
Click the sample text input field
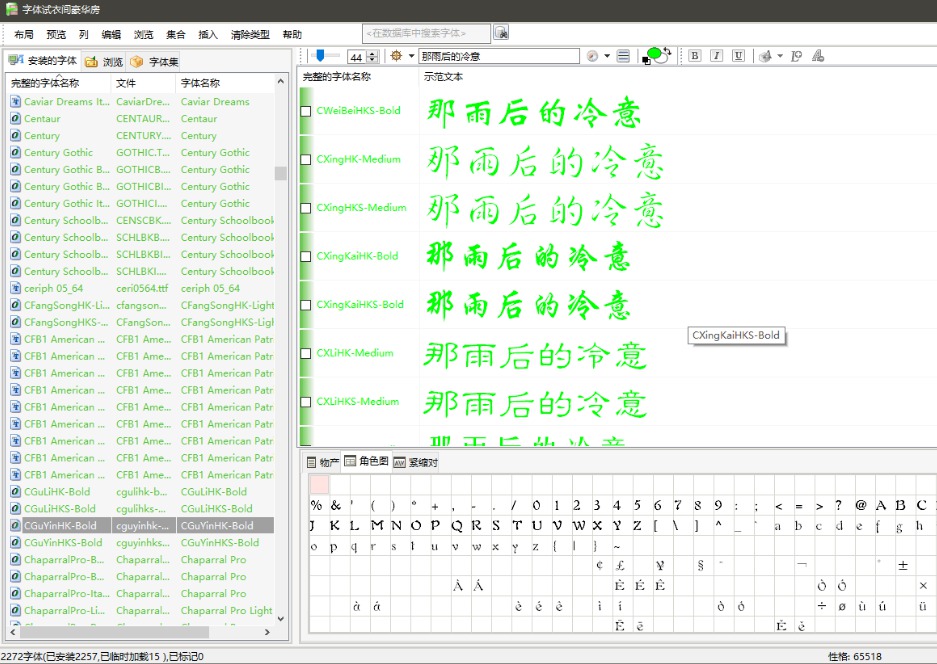pos(498,56)
